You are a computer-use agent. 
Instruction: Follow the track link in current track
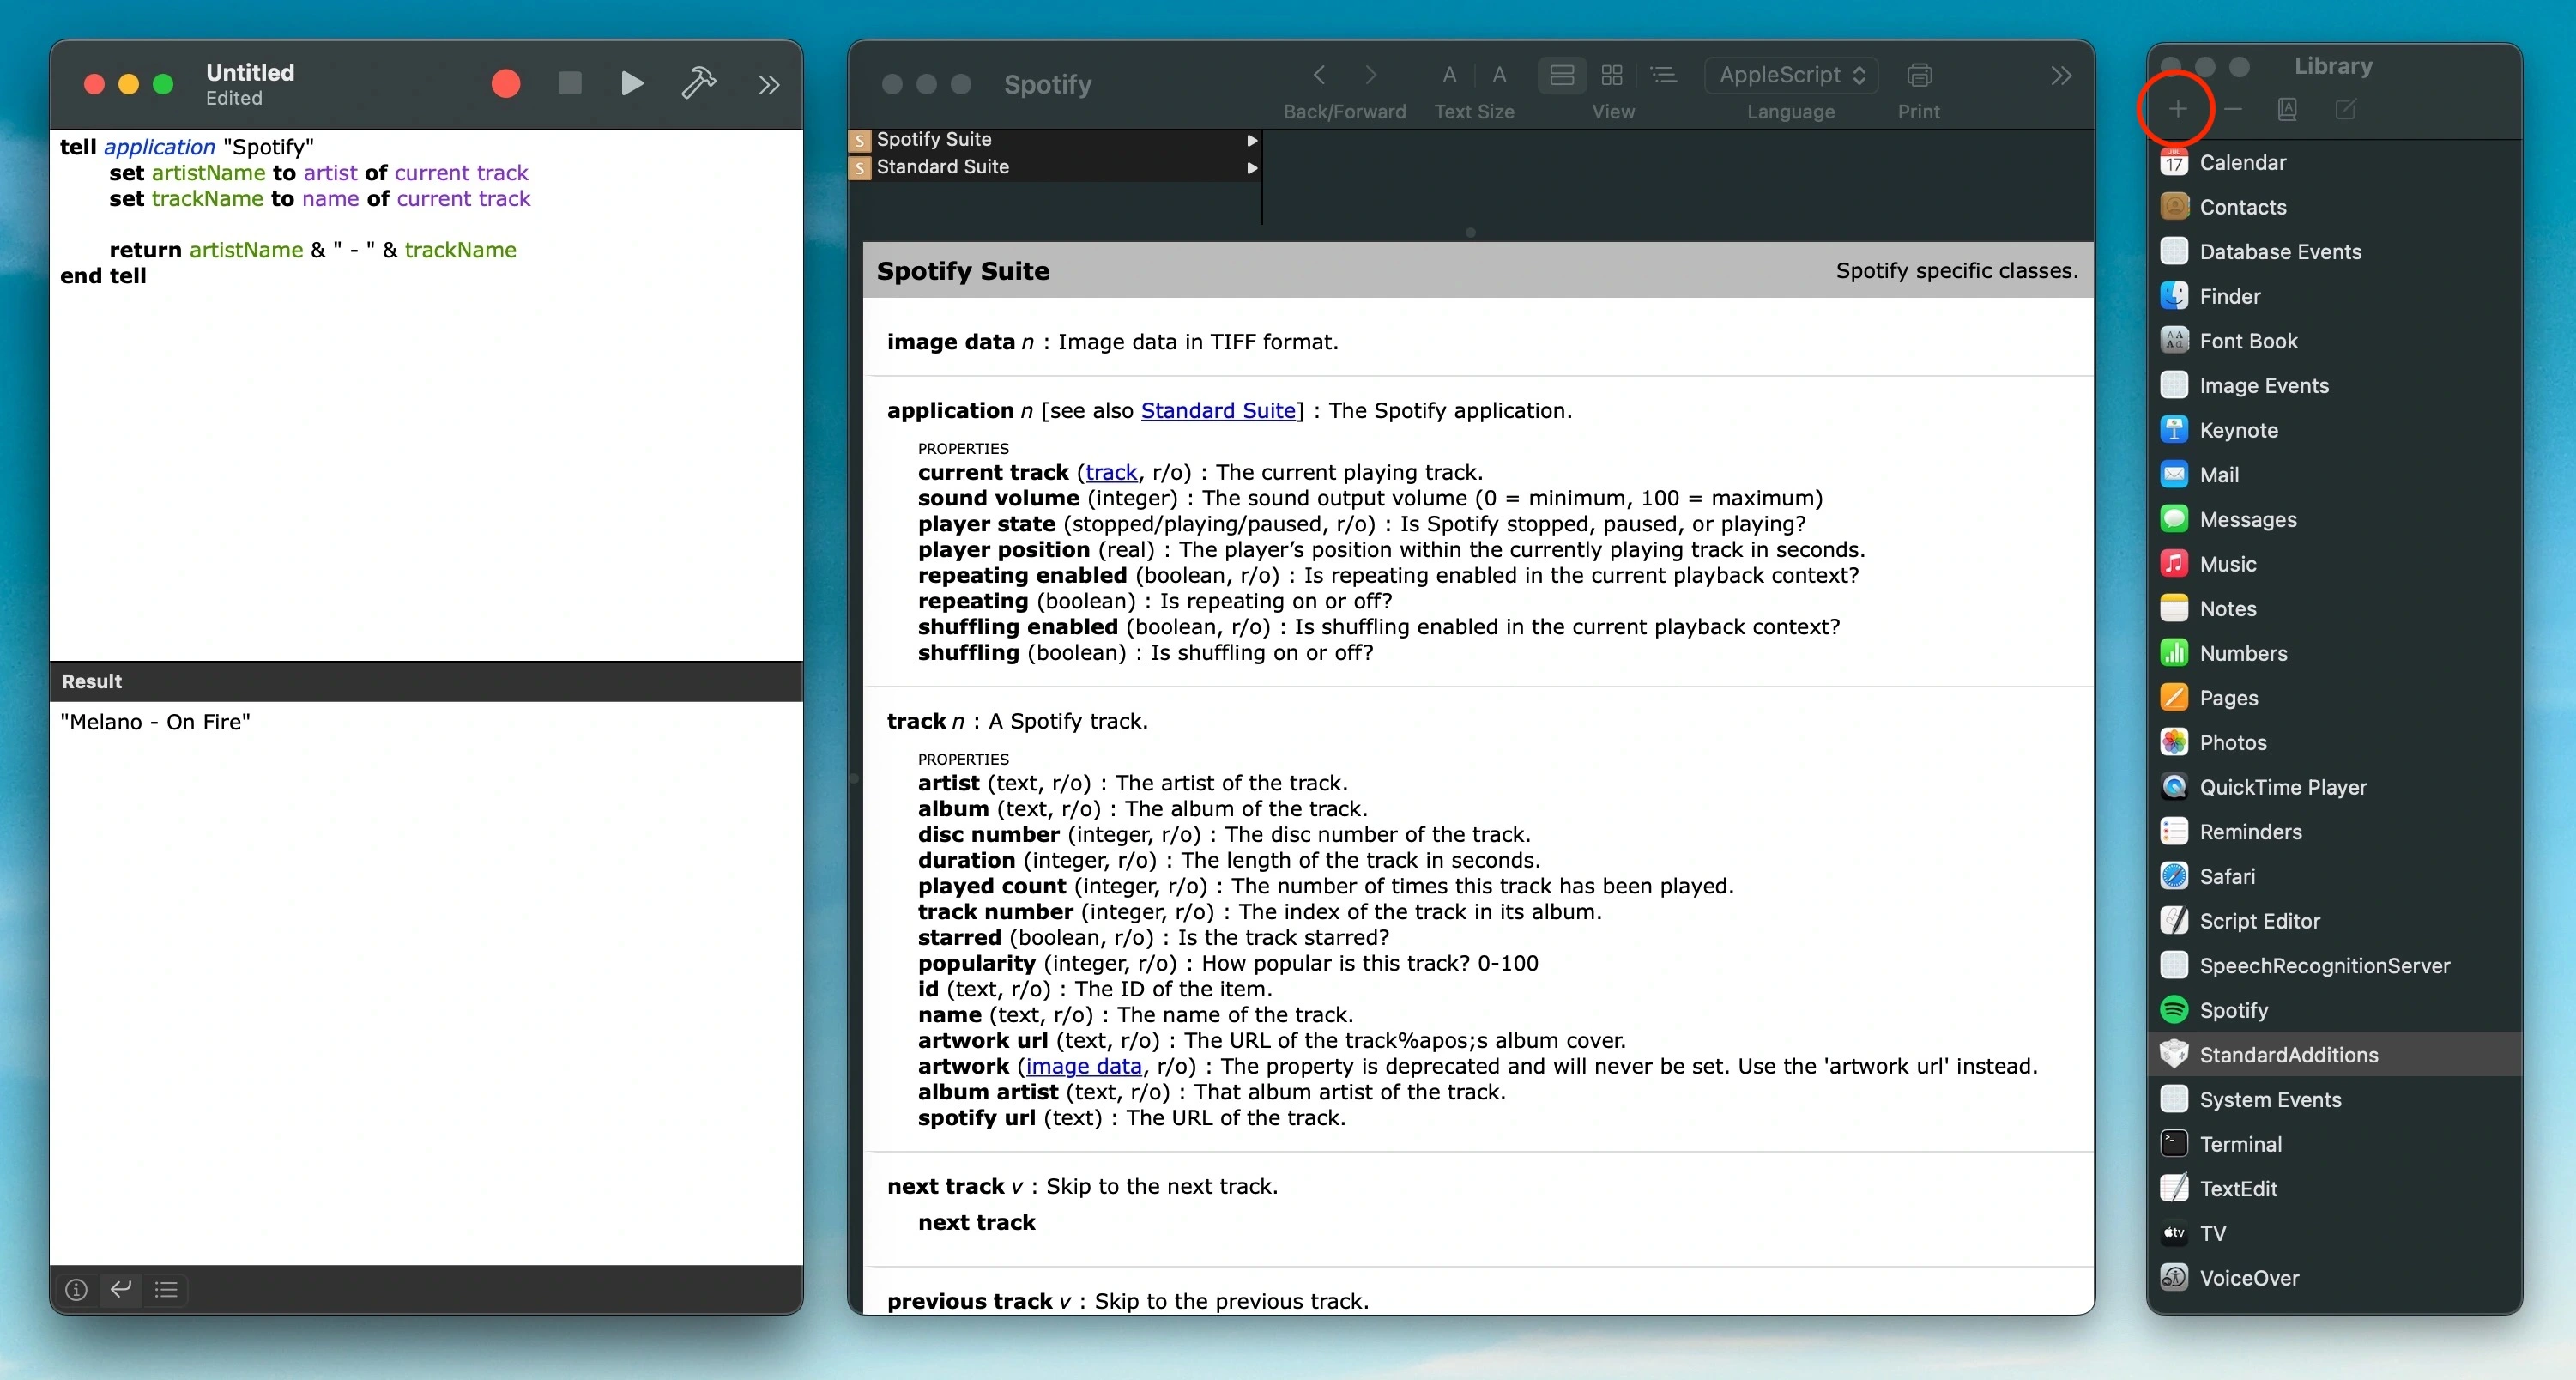tap(1111, 472)
